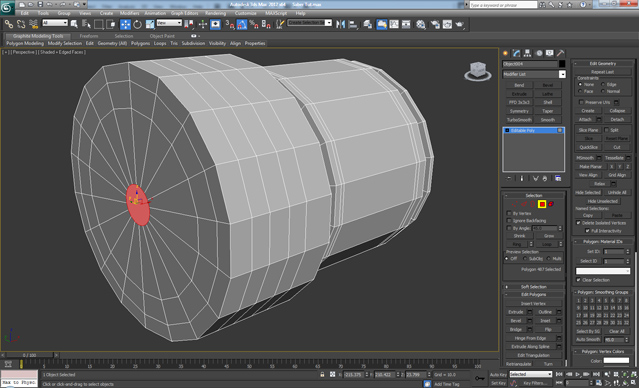Screen dimensions: 639x388
Task: Enable the Preserve UVs checkbox
Action: [581, 102]
